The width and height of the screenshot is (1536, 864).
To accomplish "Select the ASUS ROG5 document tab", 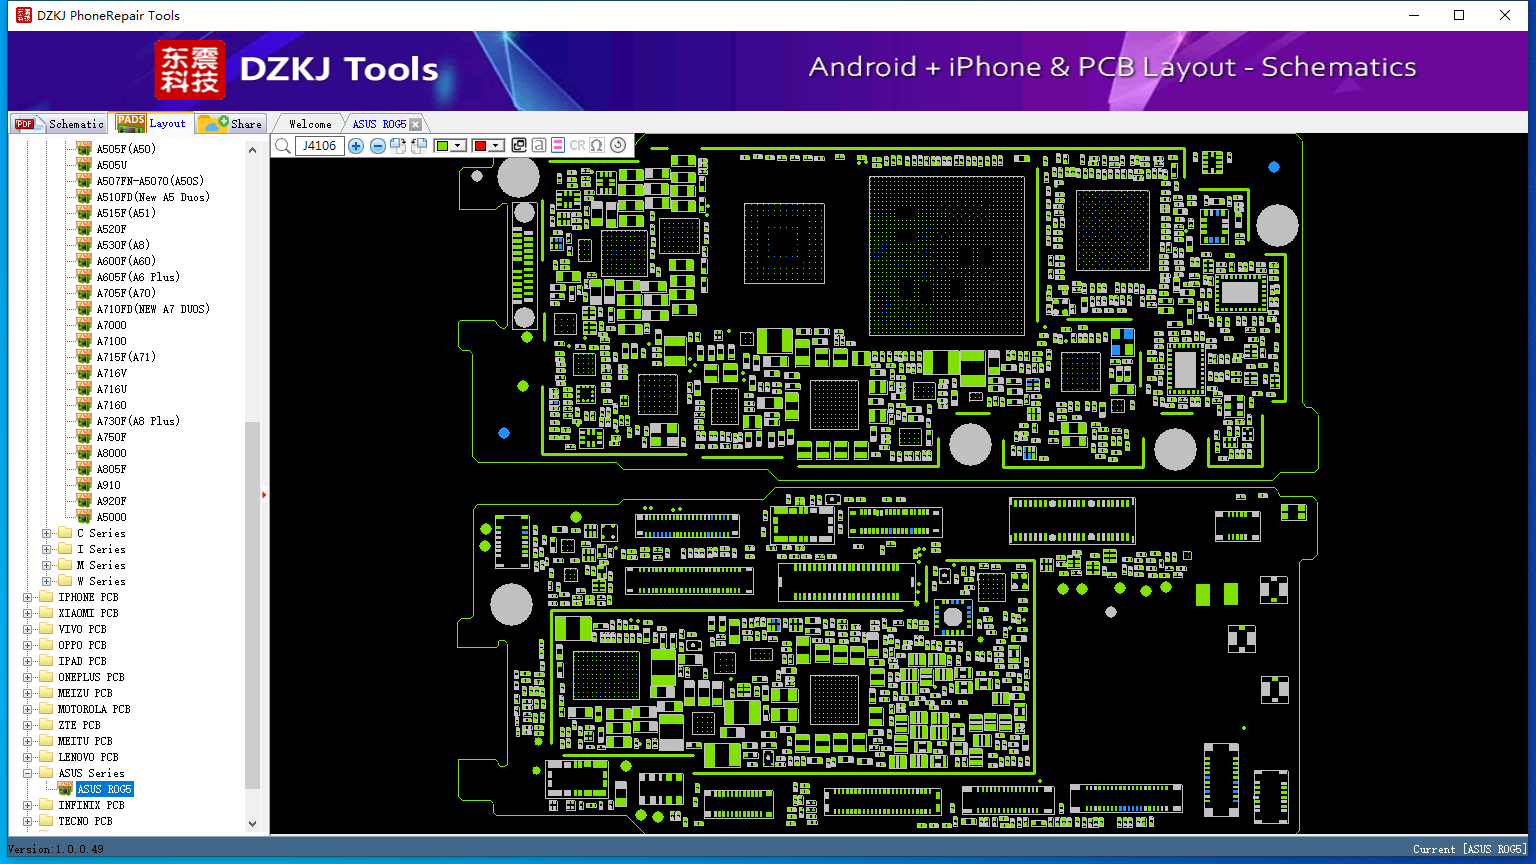I will 379,124.
